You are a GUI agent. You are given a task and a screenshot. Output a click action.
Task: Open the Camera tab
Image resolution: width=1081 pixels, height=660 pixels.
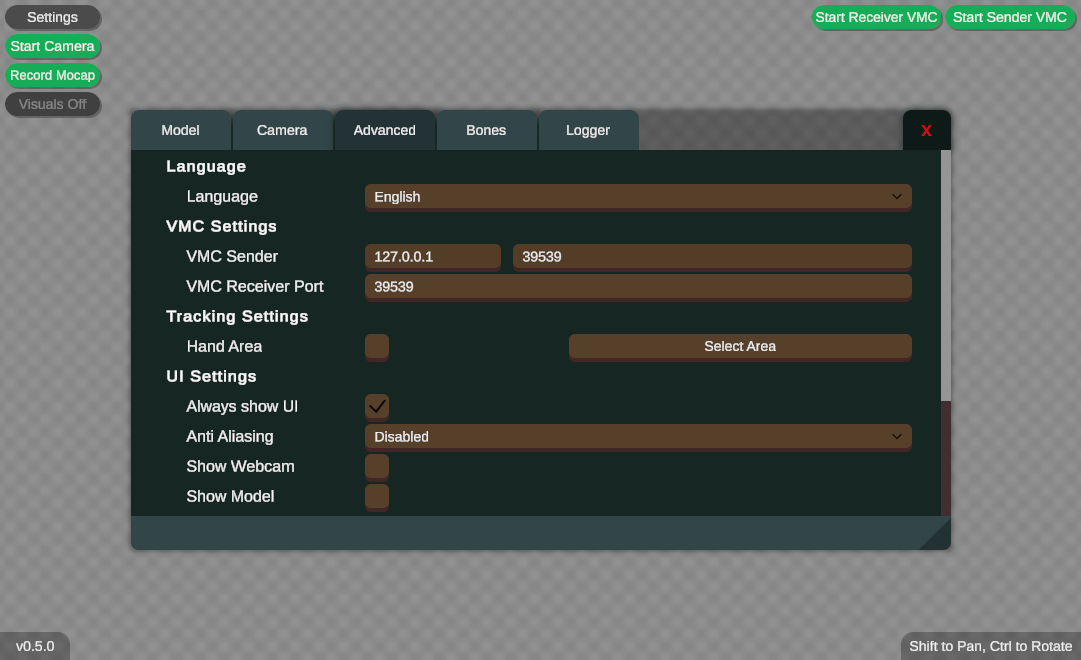tap(282, 131)
